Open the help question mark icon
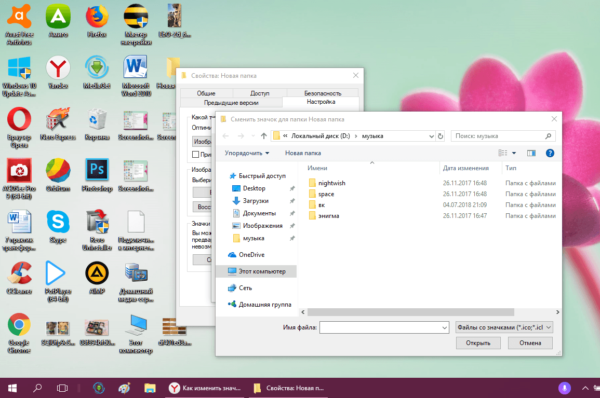600x398 pixels. (550, 153)
